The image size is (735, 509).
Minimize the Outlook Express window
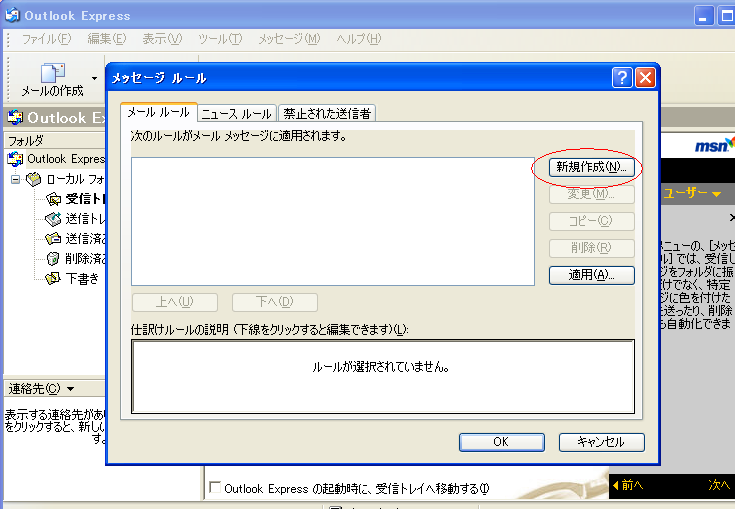point(703,16)
